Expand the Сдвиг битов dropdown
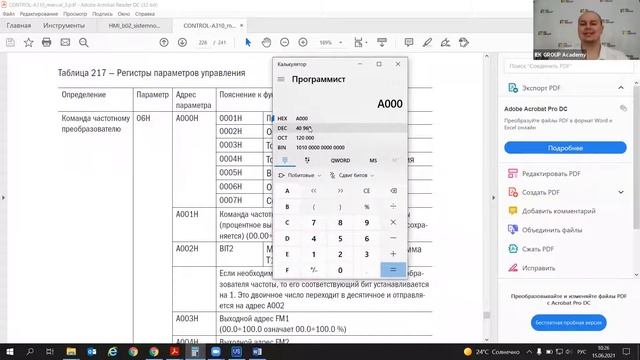640x360 pixels. [x=352, y=176]
